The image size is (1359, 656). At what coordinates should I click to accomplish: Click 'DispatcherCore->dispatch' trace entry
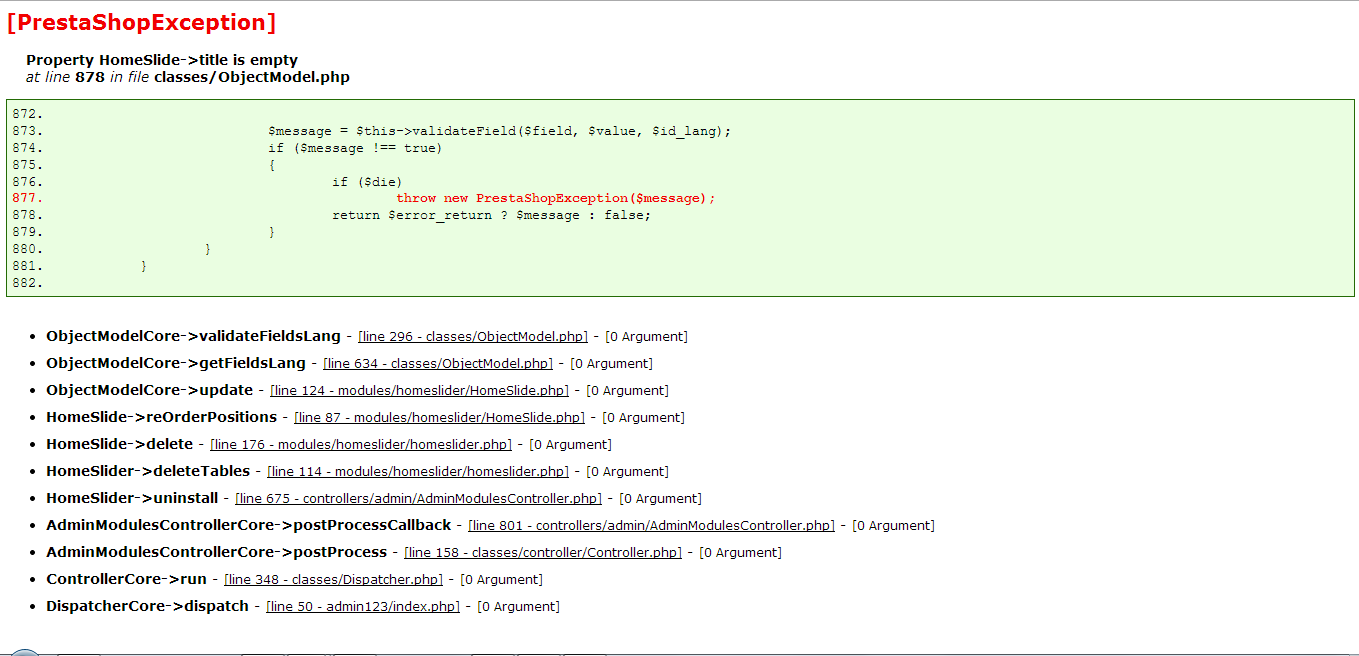pyautogui.click(x=147, y=606)
